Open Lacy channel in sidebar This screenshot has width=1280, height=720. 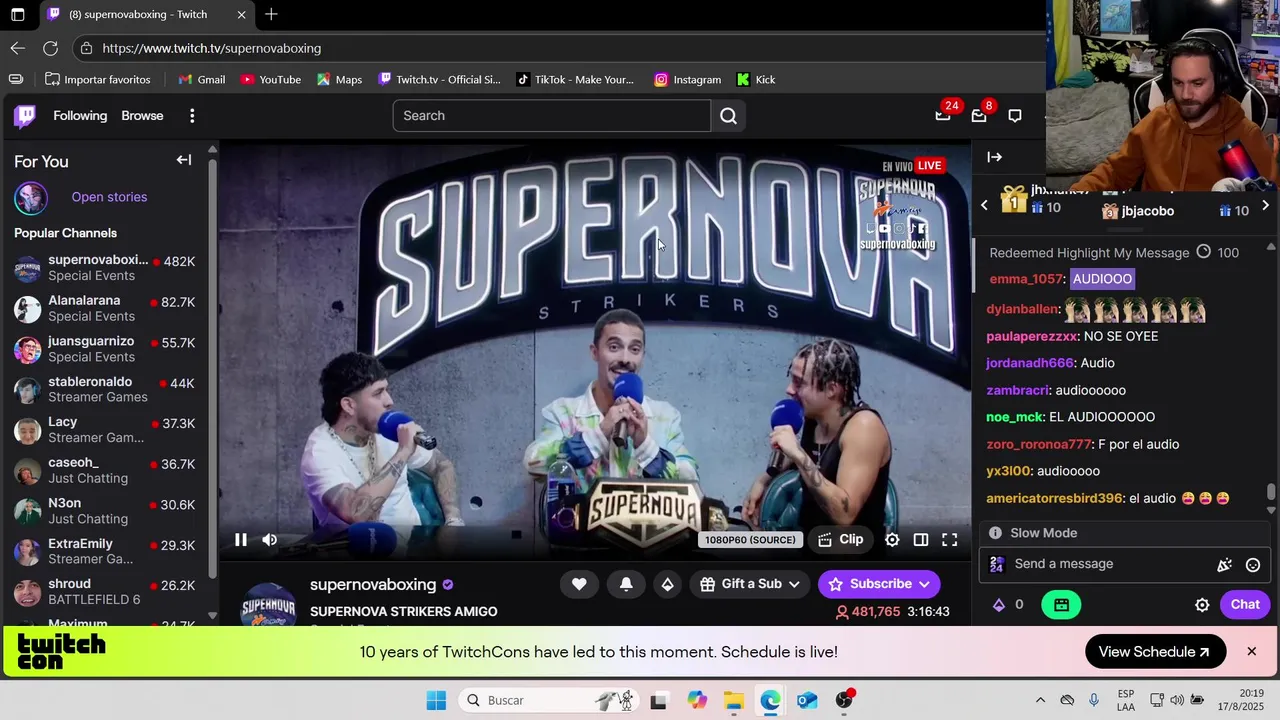click(105, 430)
